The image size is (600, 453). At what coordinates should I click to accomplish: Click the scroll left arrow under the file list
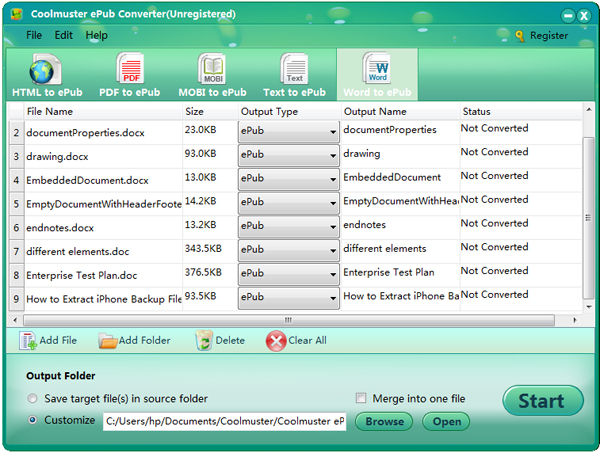coord(15,320)
